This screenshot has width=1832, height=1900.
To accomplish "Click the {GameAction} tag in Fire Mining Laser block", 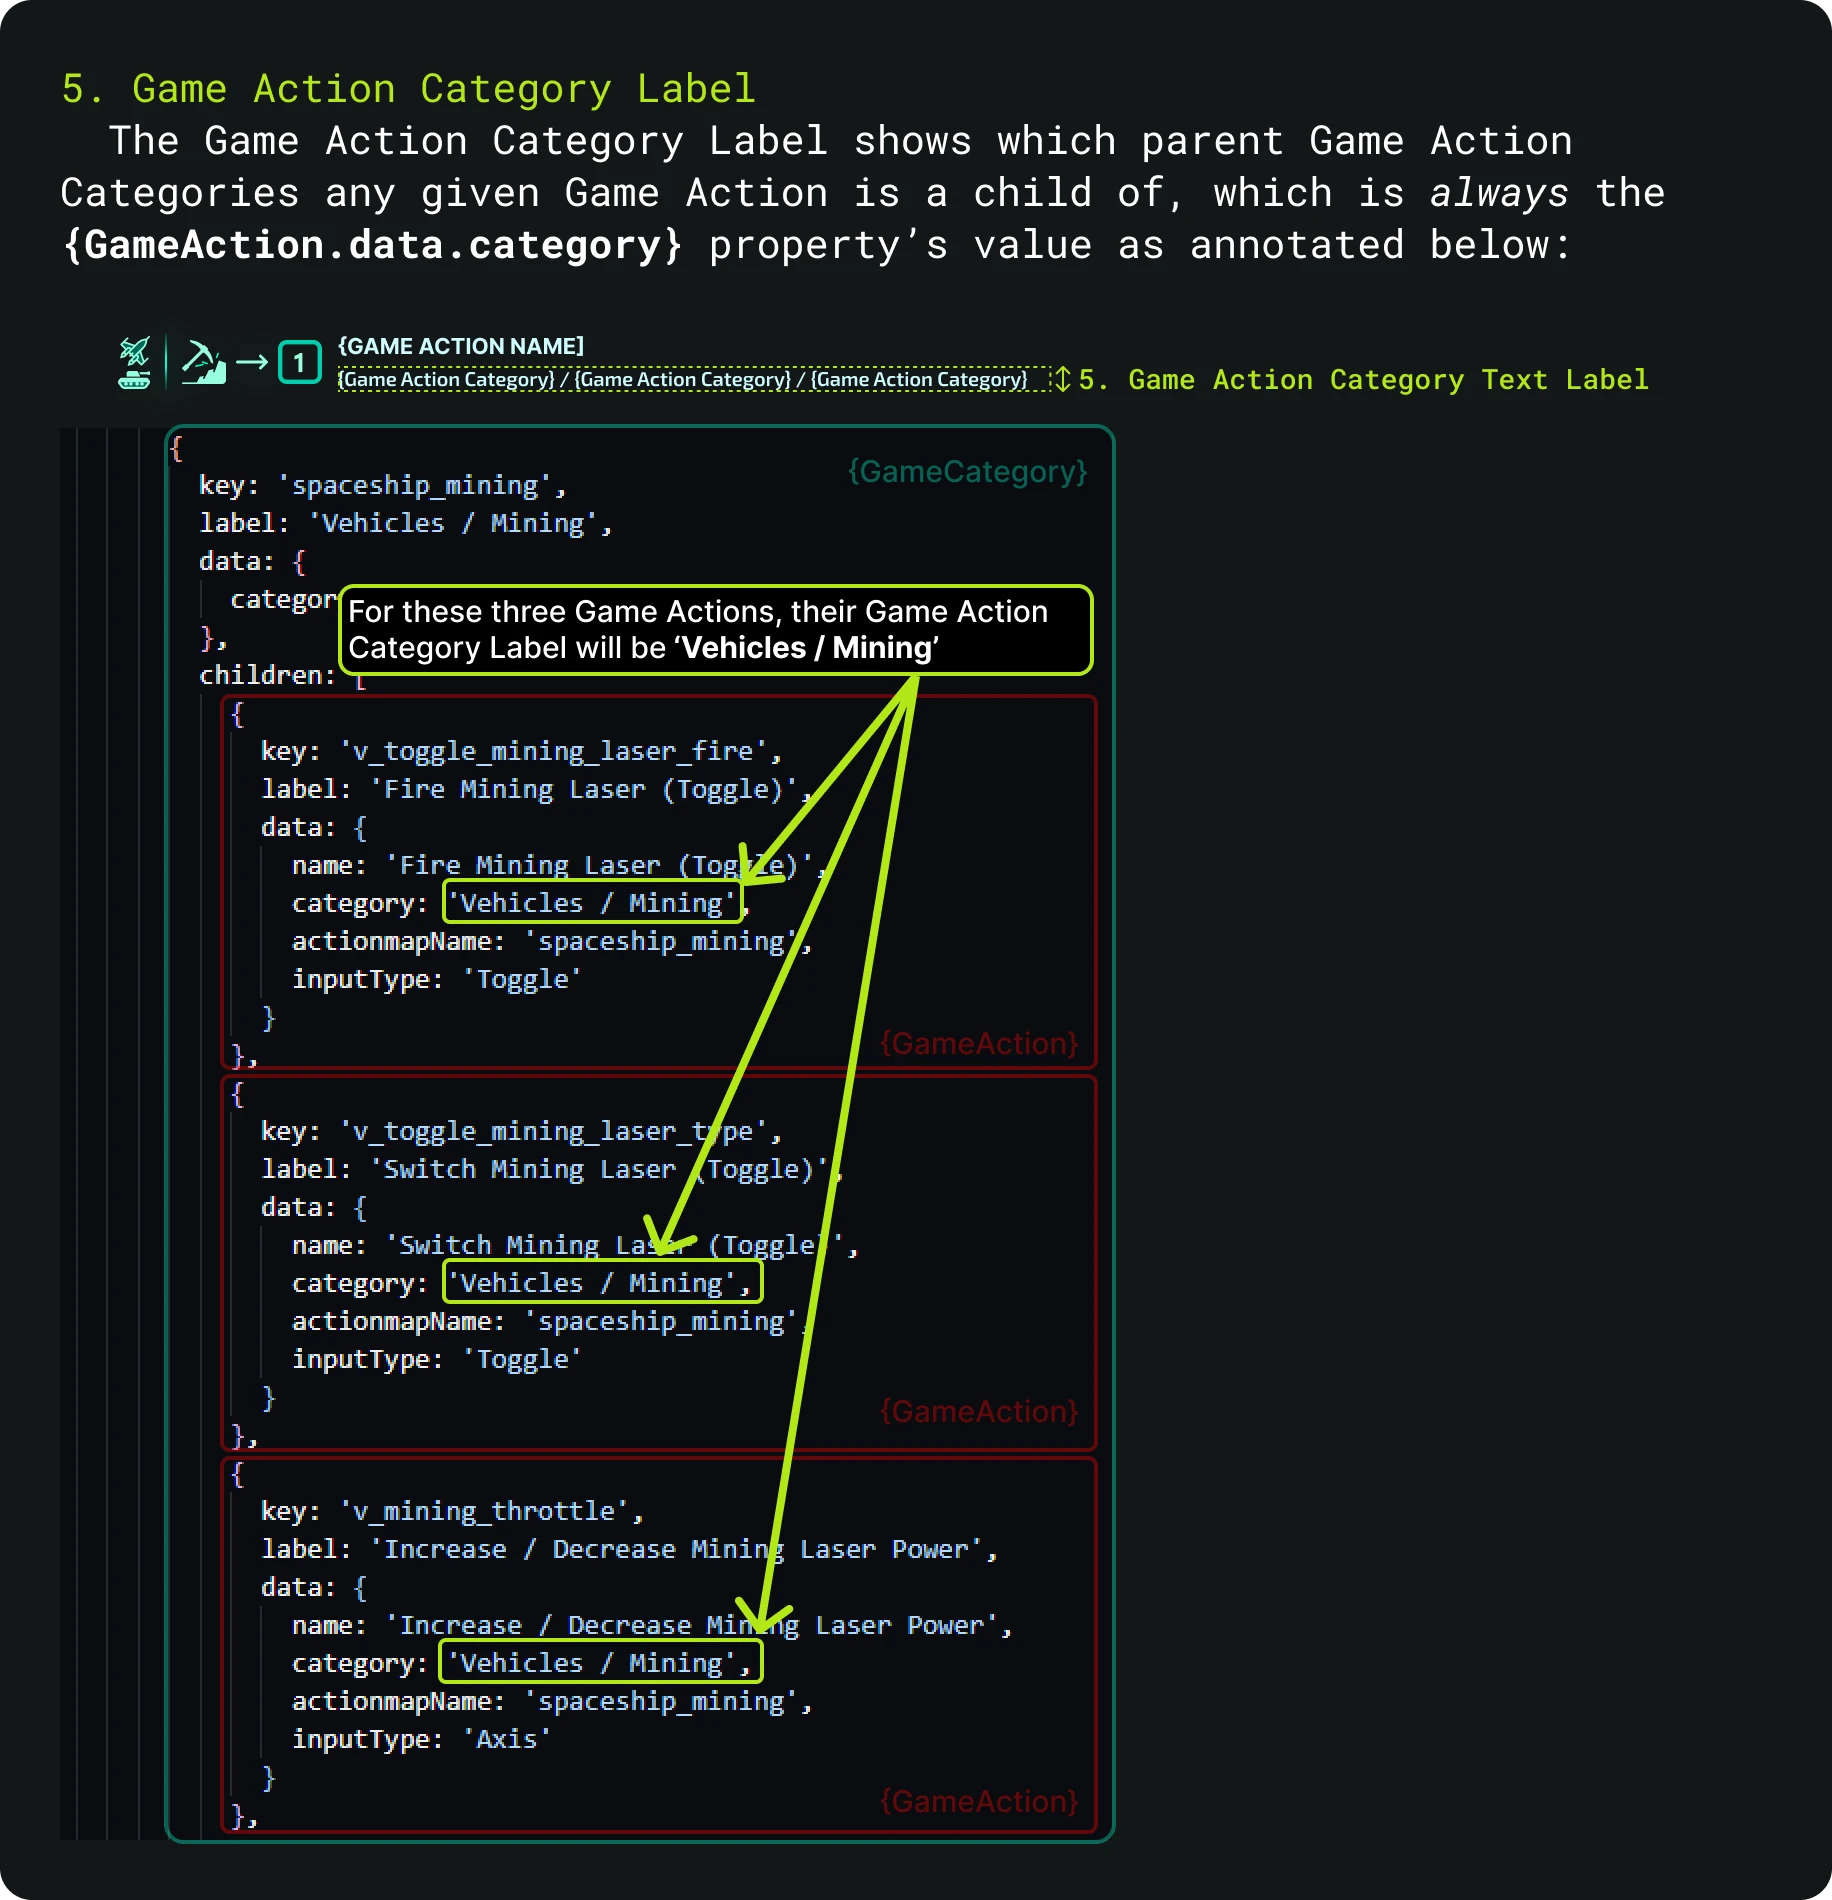I will pos(979,1043).
